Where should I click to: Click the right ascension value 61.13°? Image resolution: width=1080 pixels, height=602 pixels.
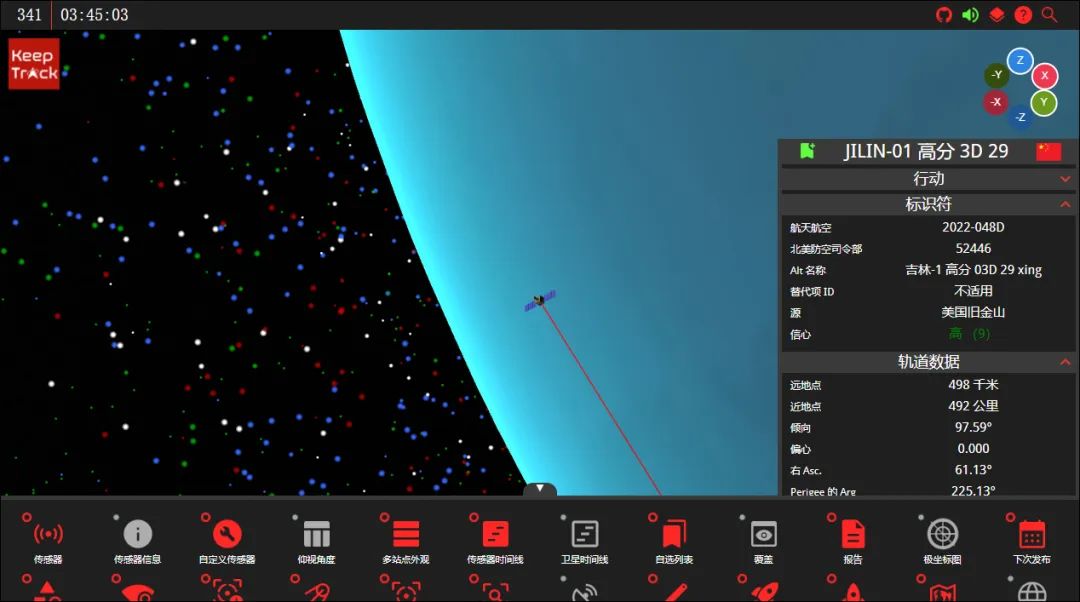(x=973, y=470)
